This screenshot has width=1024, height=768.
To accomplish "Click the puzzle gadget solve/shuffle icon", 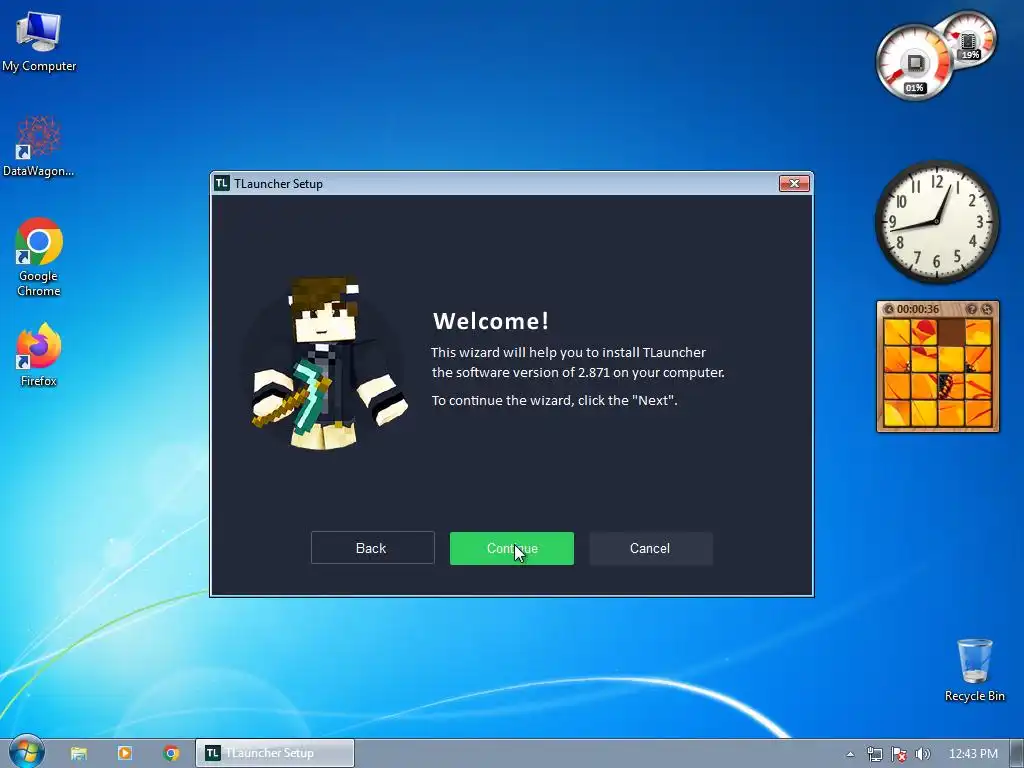I will coord(987,309).
